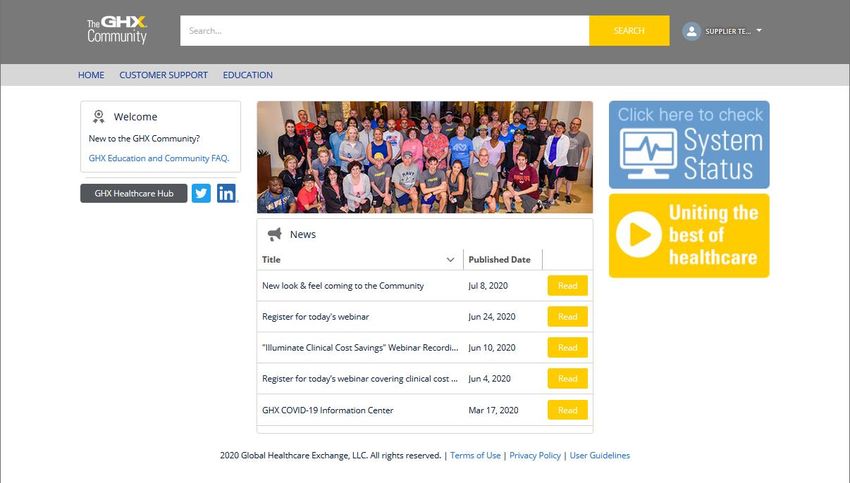850x483 pixels.
Task: Click the 'Jul 8, 2020' date cell
Action: [488, 286]
